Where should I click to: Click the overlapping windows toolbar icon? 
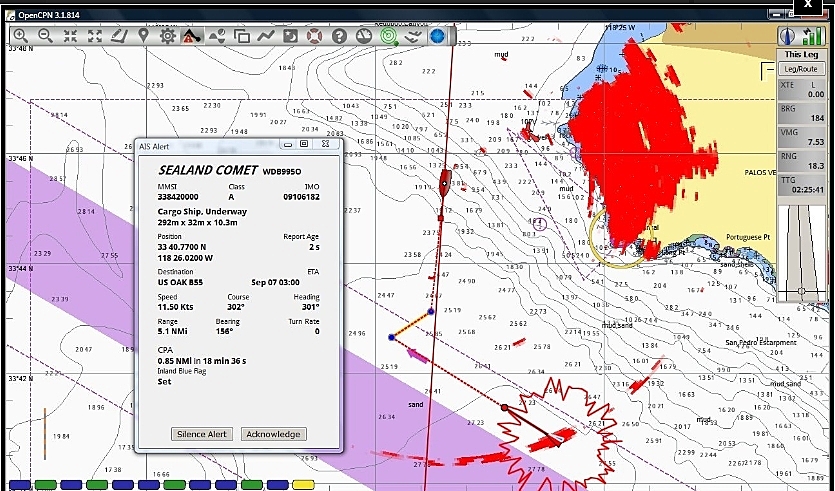241,36
